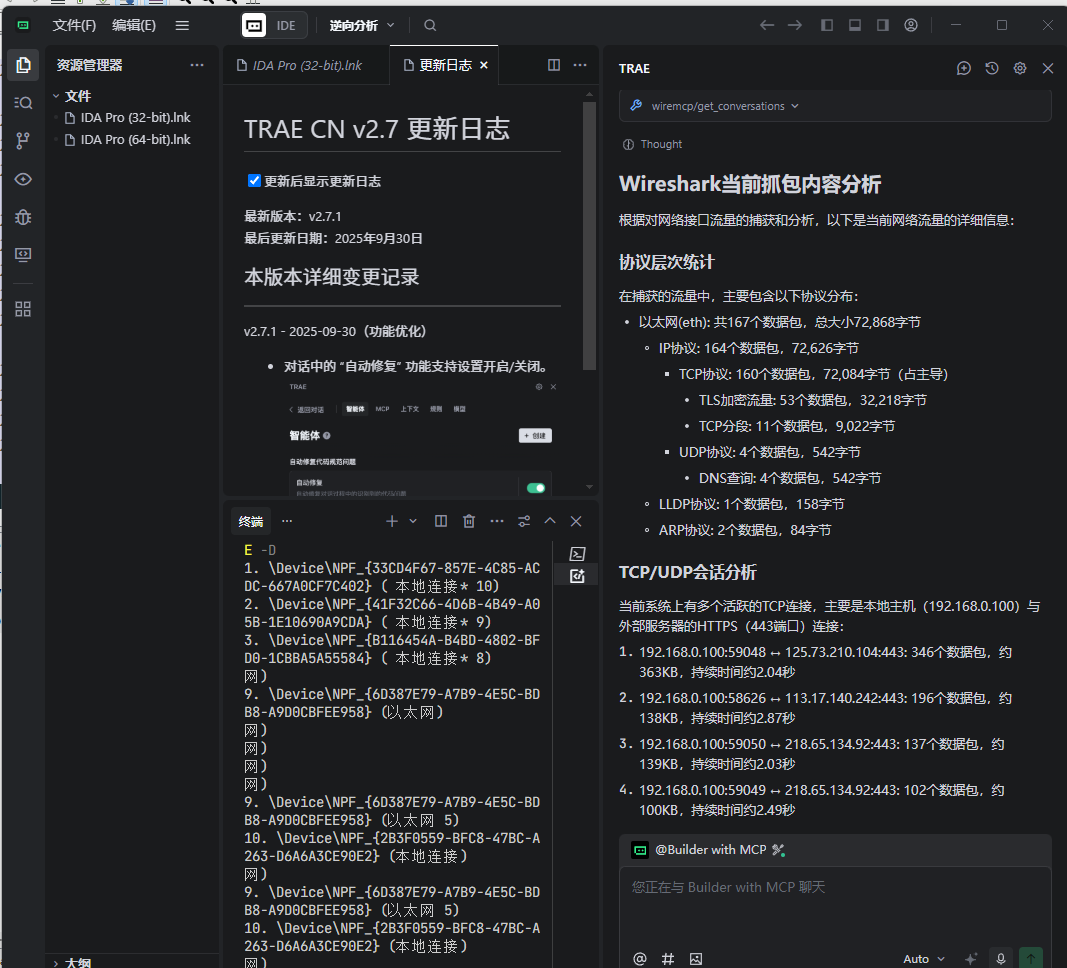The image size is (1067, 968).
Task: Open terminal panel more actions ellipsis
Action: click(x=497, y=521)
